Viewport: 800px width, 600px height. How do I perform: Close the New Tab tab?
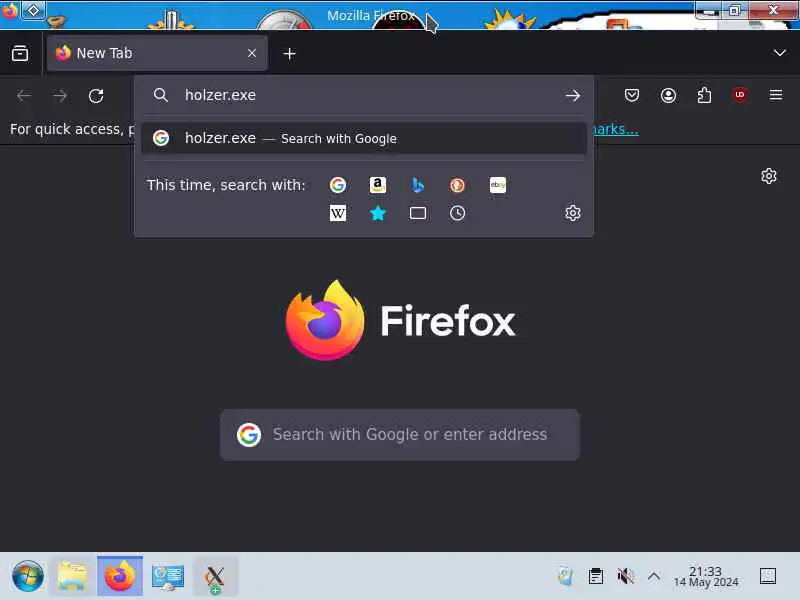tap(252, 53)
